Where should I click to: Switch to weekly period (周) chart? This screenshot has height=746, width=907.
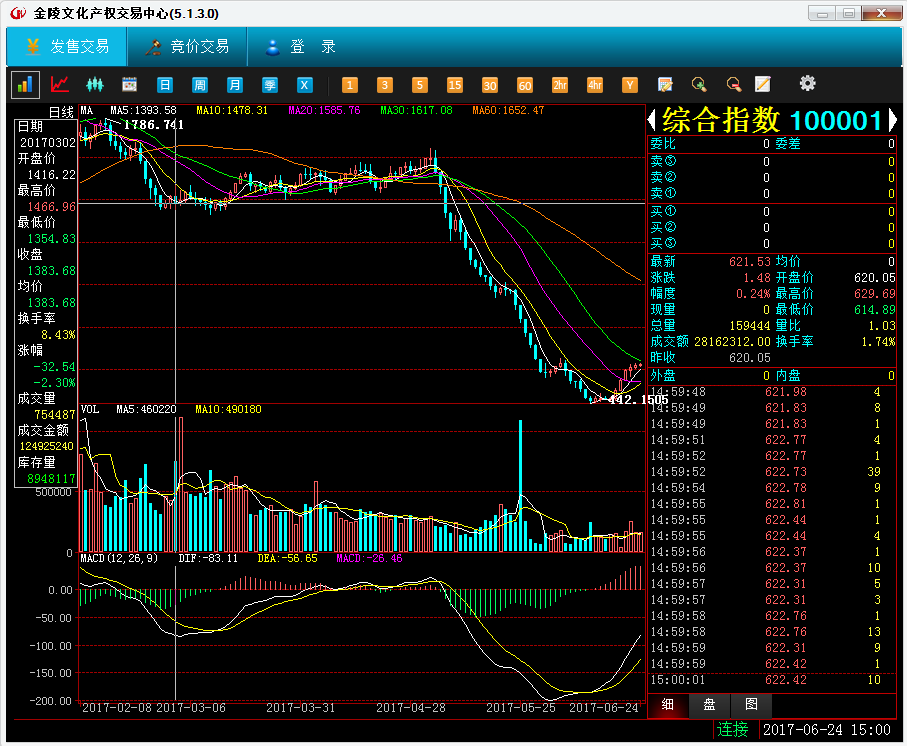pyautogui.click(x=200, y=85)
